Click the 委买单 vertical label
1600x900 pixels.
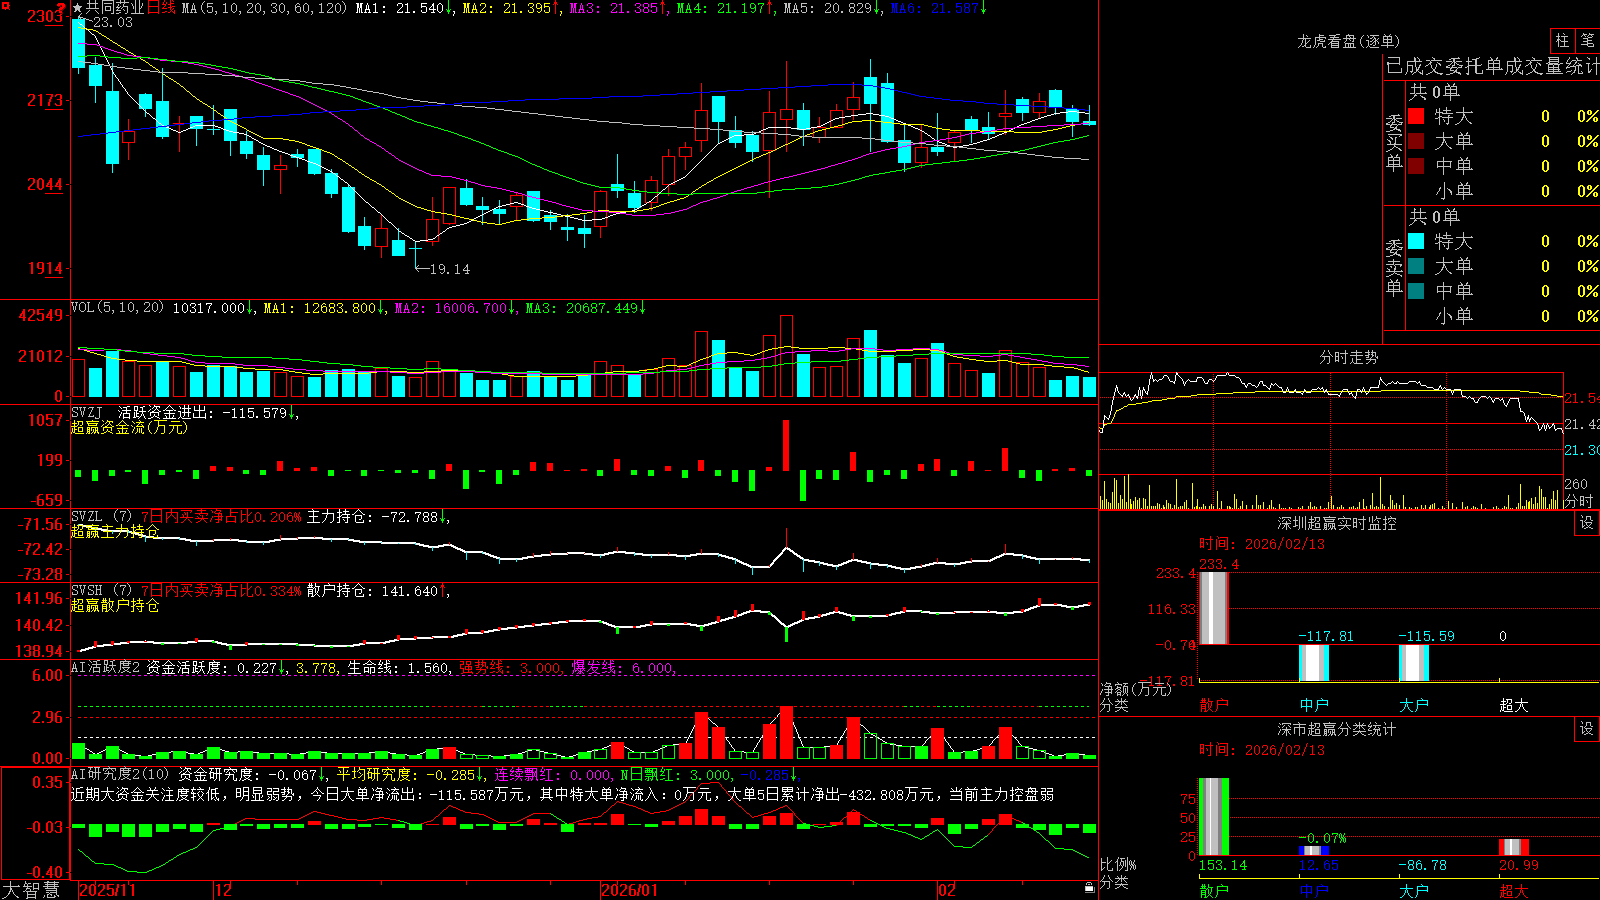click(1394, 142)
